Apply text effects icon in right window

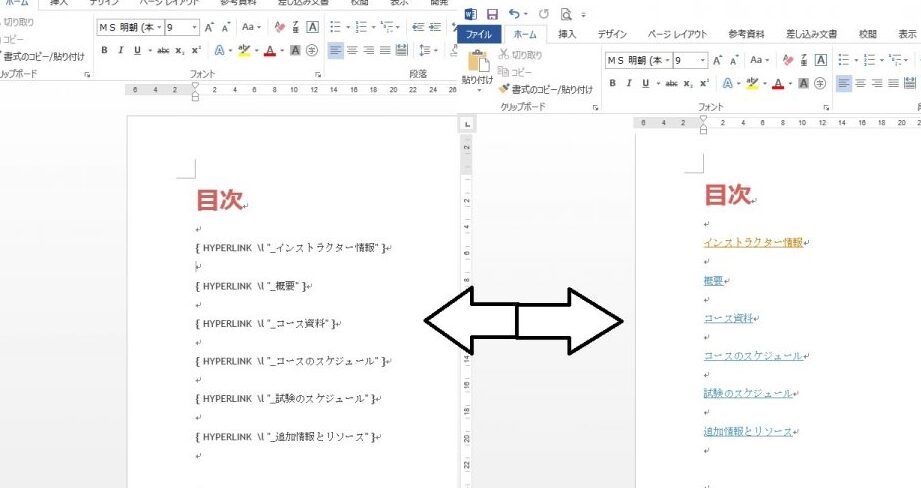(x=727, y=83)
